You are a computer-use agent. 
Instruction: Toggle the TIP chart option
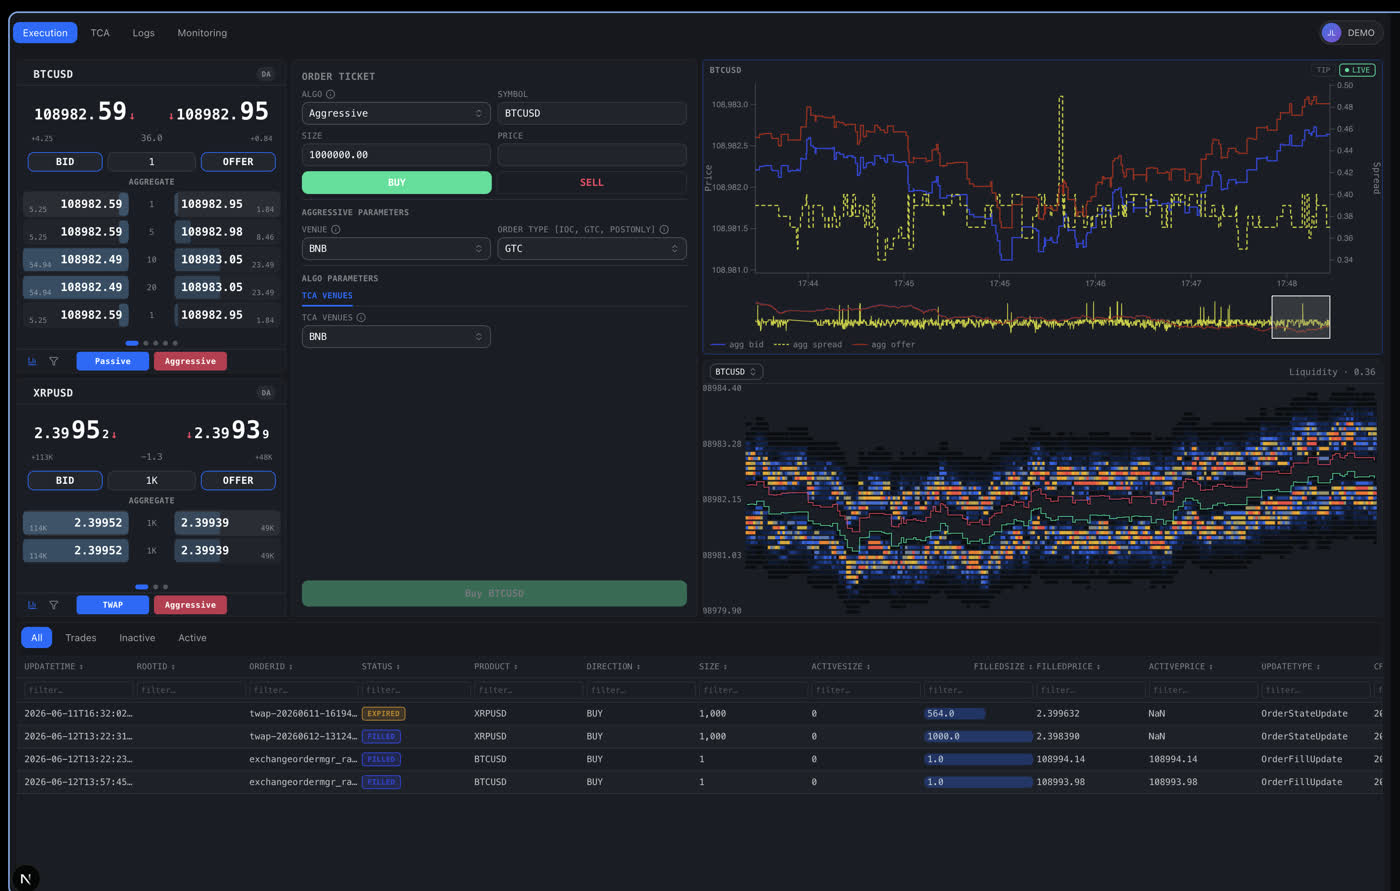tap(1323, 70)
